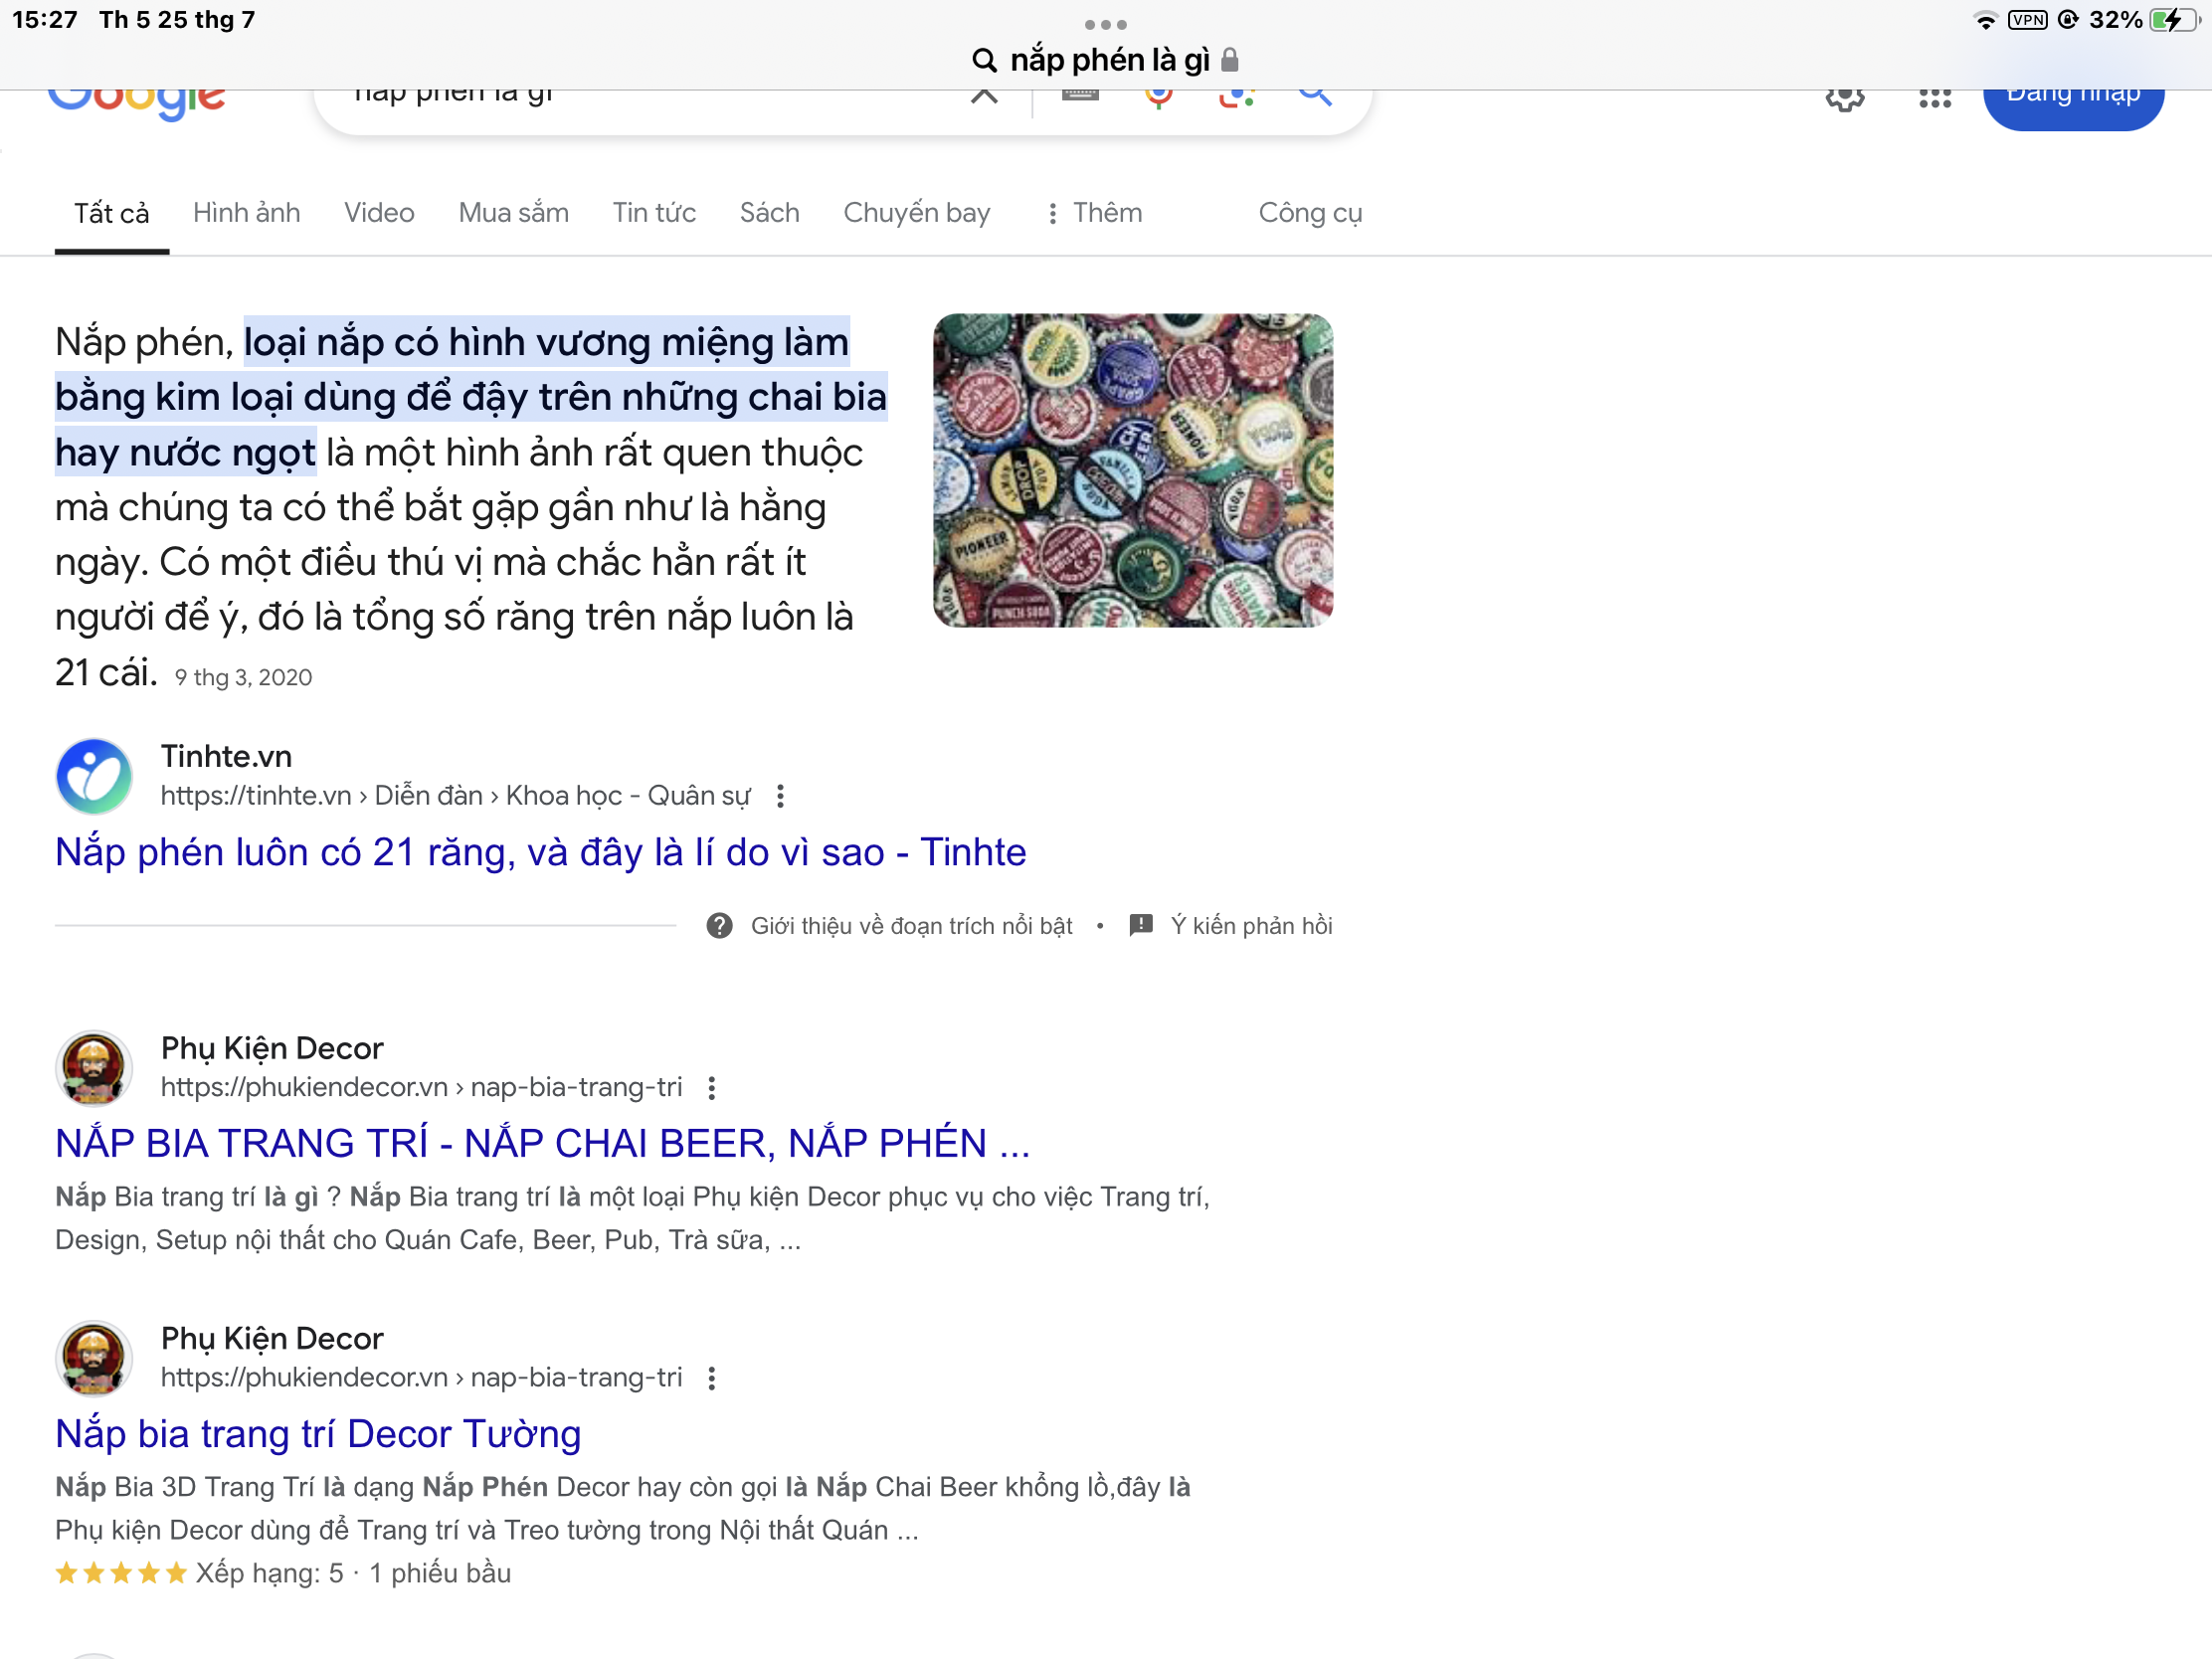Open three-dot menu beside Tinhte URL
2212x1659 pixels.
[x=780, y=796]
